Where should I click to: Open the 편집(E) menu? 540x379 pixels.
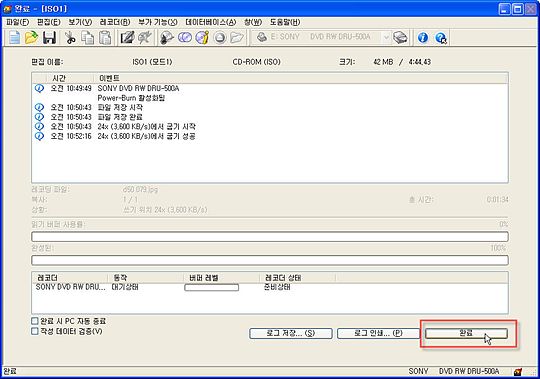(49, 22)
